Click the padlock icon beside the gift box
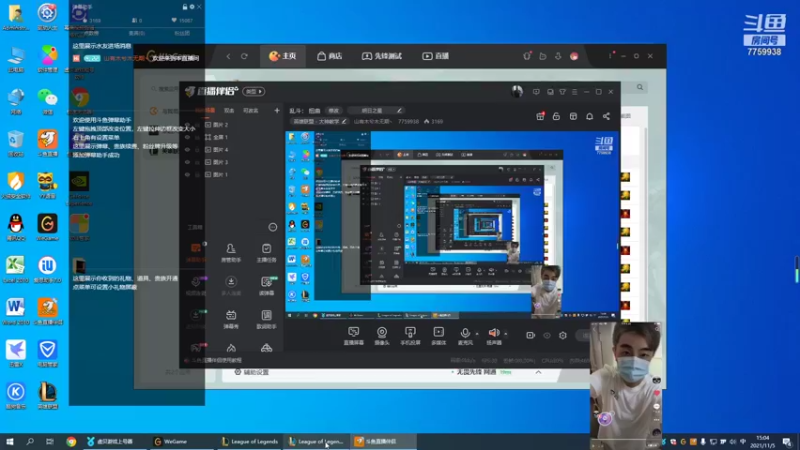Screen dimensions: 800x450 [556, 116]
